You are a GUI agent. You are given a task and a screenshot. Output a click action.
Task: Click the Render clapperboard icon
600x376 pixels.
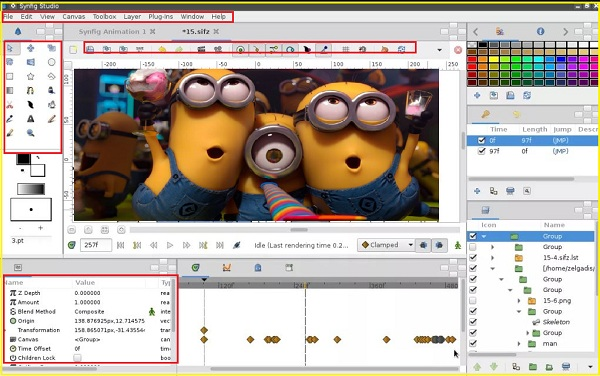201,49
